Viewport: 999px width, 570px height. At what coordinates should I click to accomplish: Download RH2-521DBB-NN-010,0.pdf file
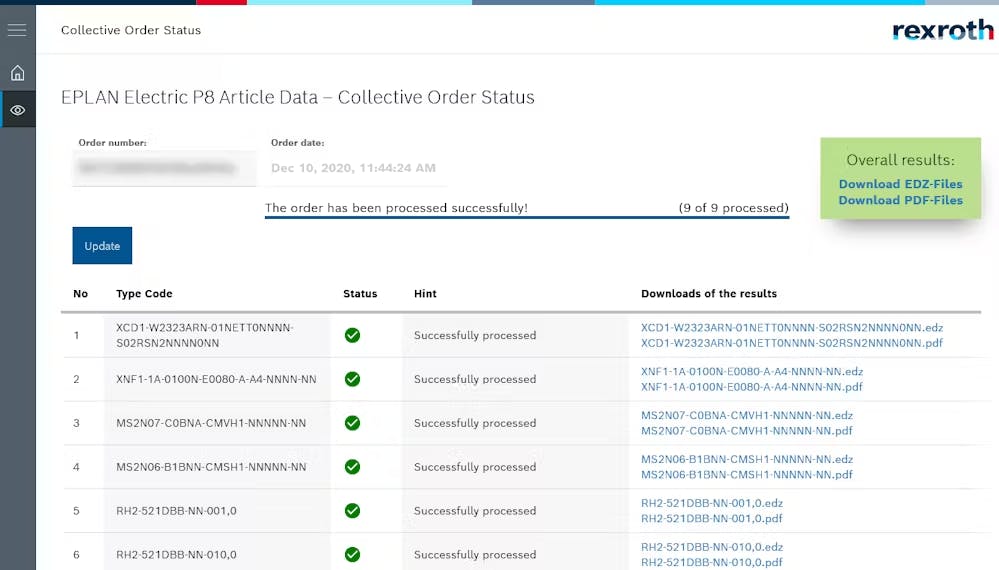pos(712,562)
